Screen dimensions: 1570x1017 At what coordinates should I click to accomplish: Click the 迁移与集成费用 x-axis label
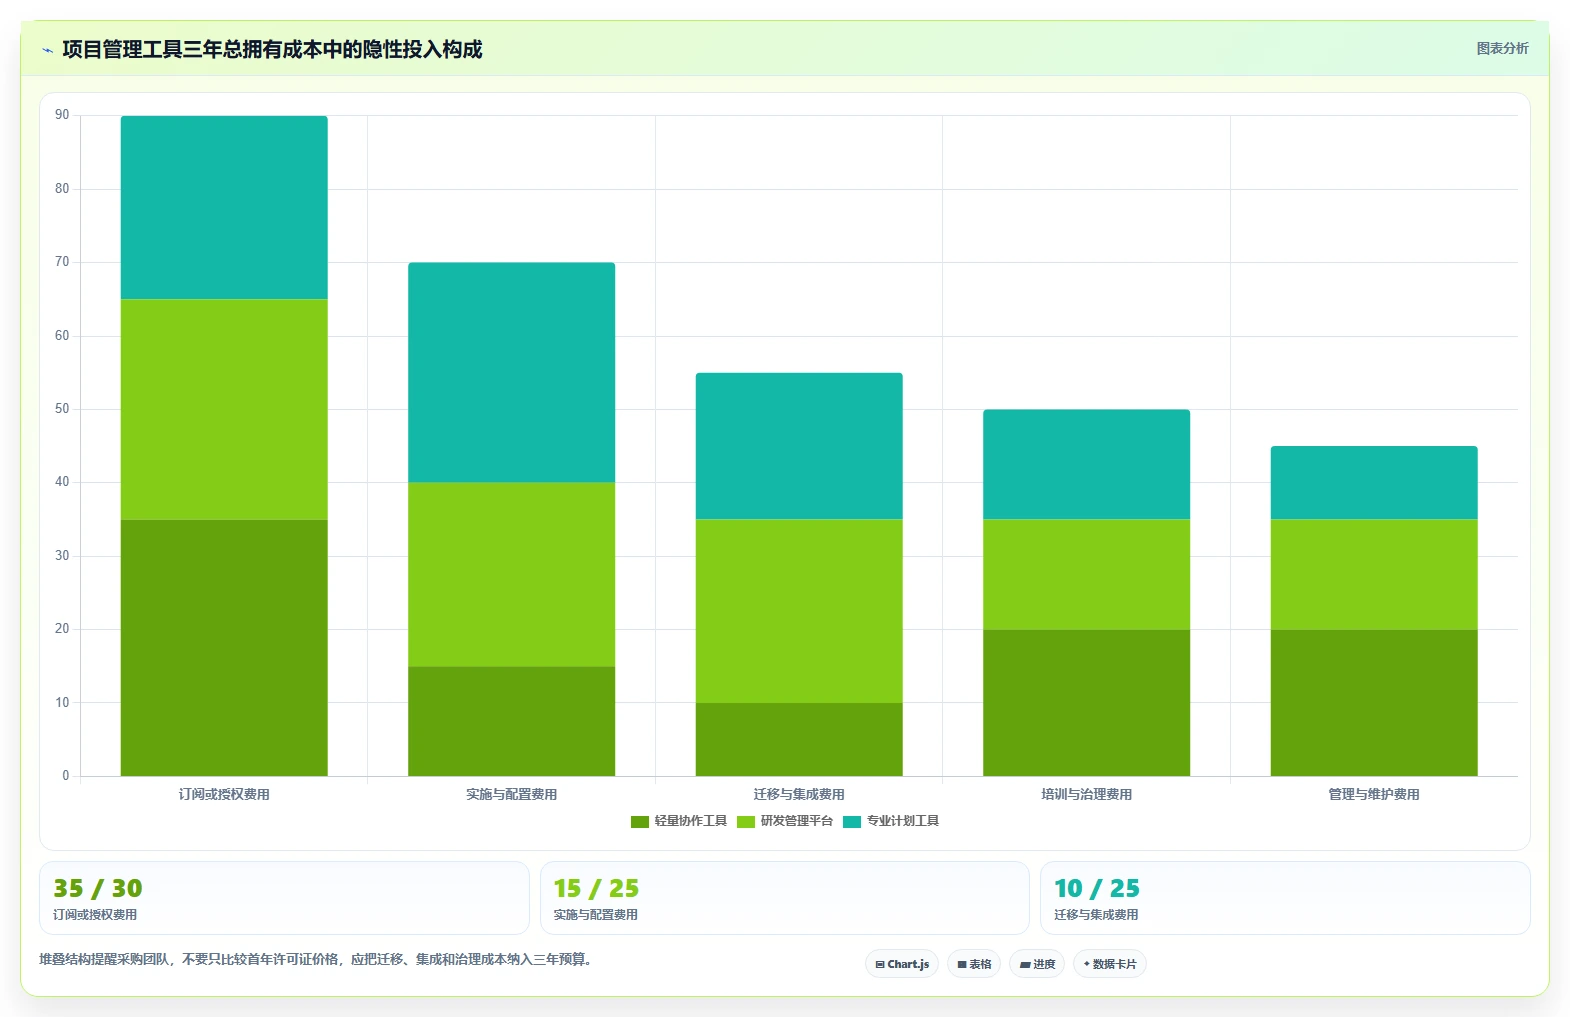(x=799, y=794)
